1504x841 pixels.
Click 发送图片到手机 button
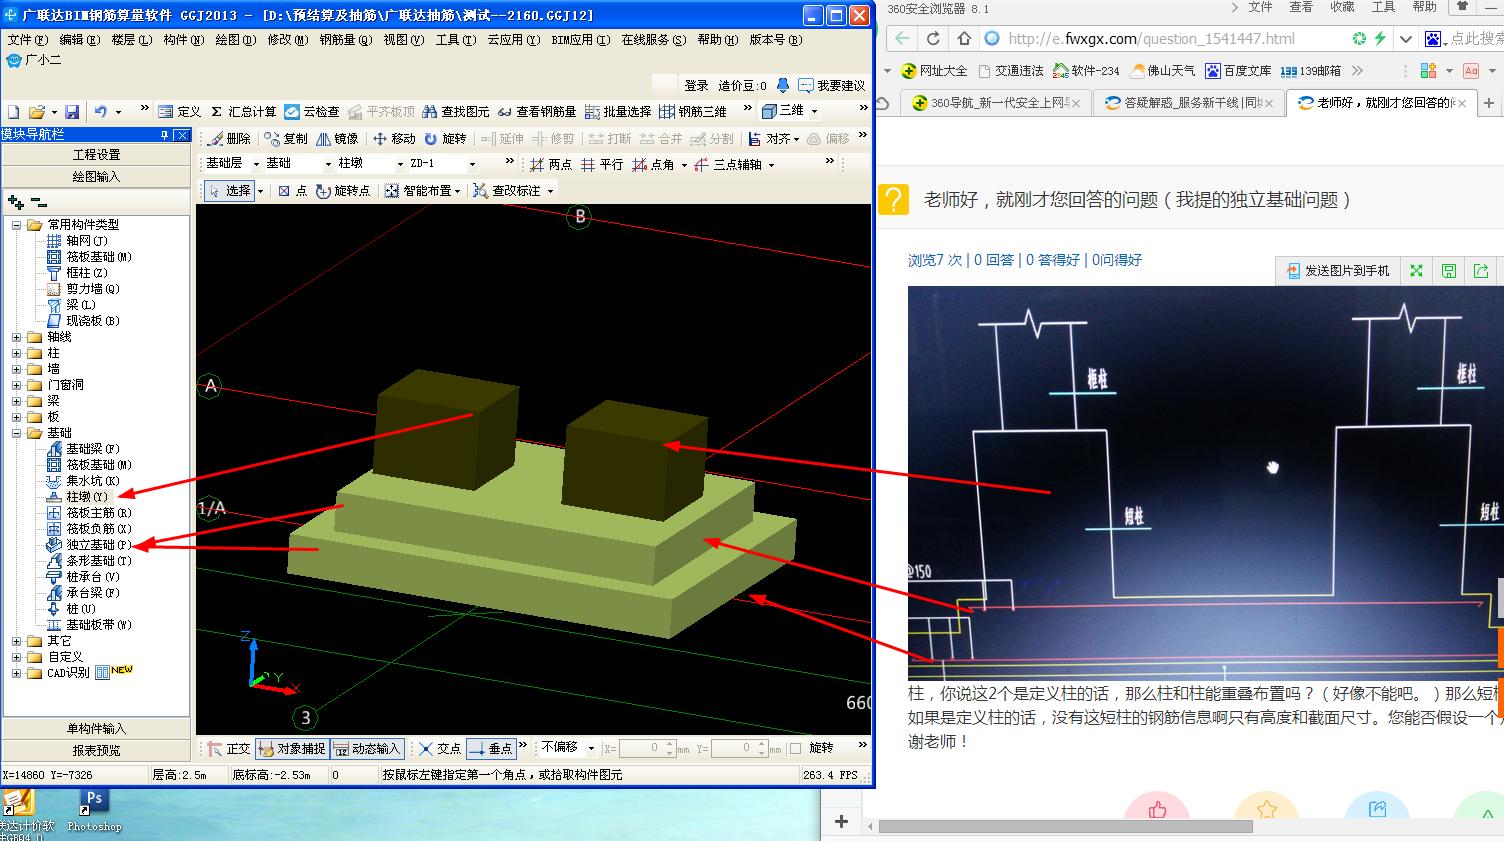pos(1338,271)
